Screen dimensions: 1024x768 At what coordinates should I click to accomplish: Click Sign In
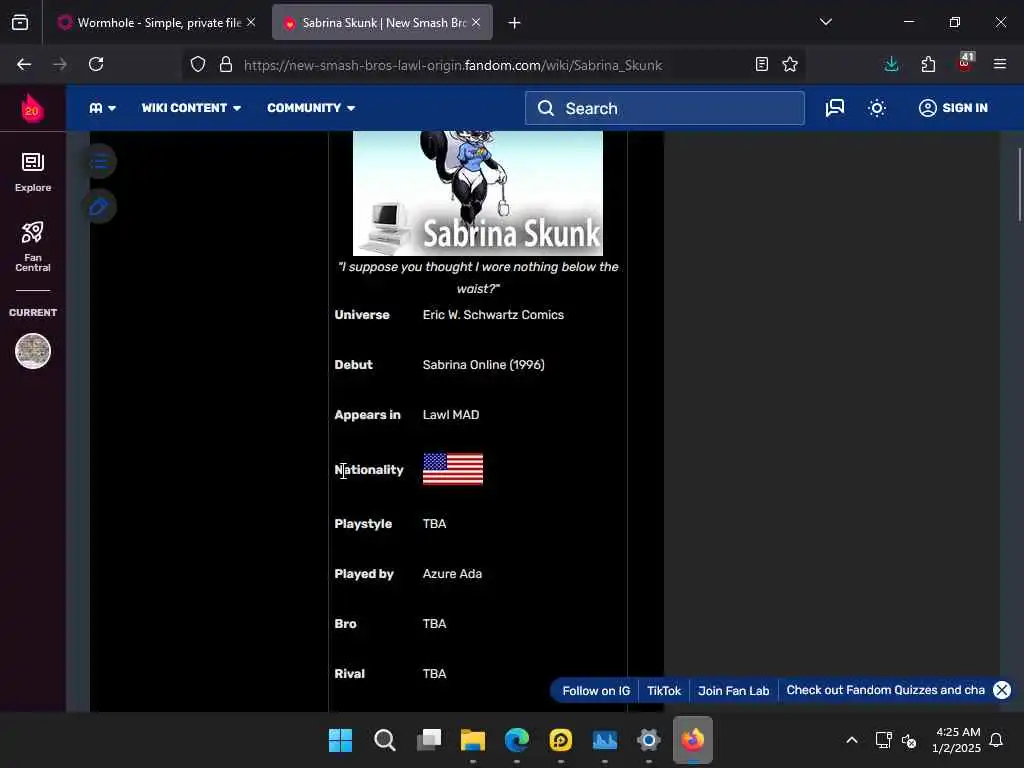pyautogui.click(x=953, y=108)
